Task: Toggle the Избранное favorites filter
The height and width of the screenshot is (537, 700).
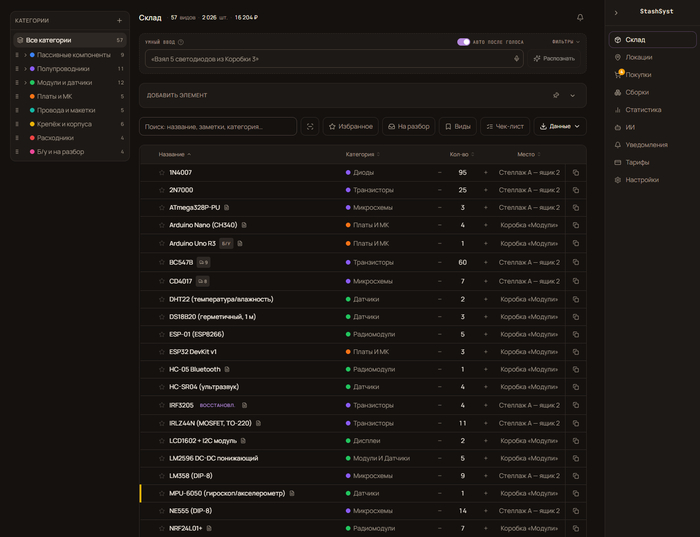Action: pyautogui.click(x=350, y=126)
